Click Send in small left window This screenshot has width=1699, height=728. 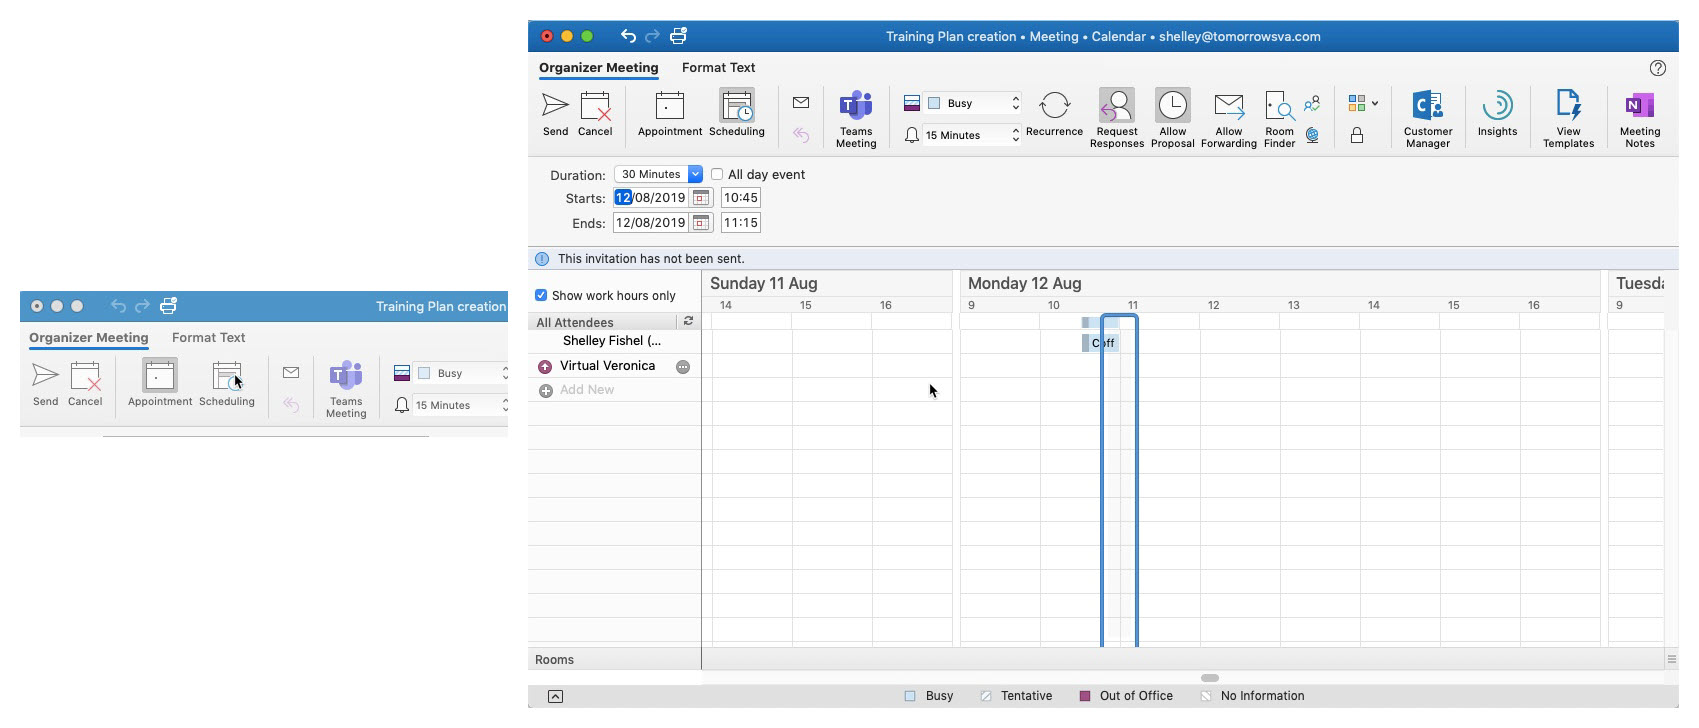coord(45,383)
